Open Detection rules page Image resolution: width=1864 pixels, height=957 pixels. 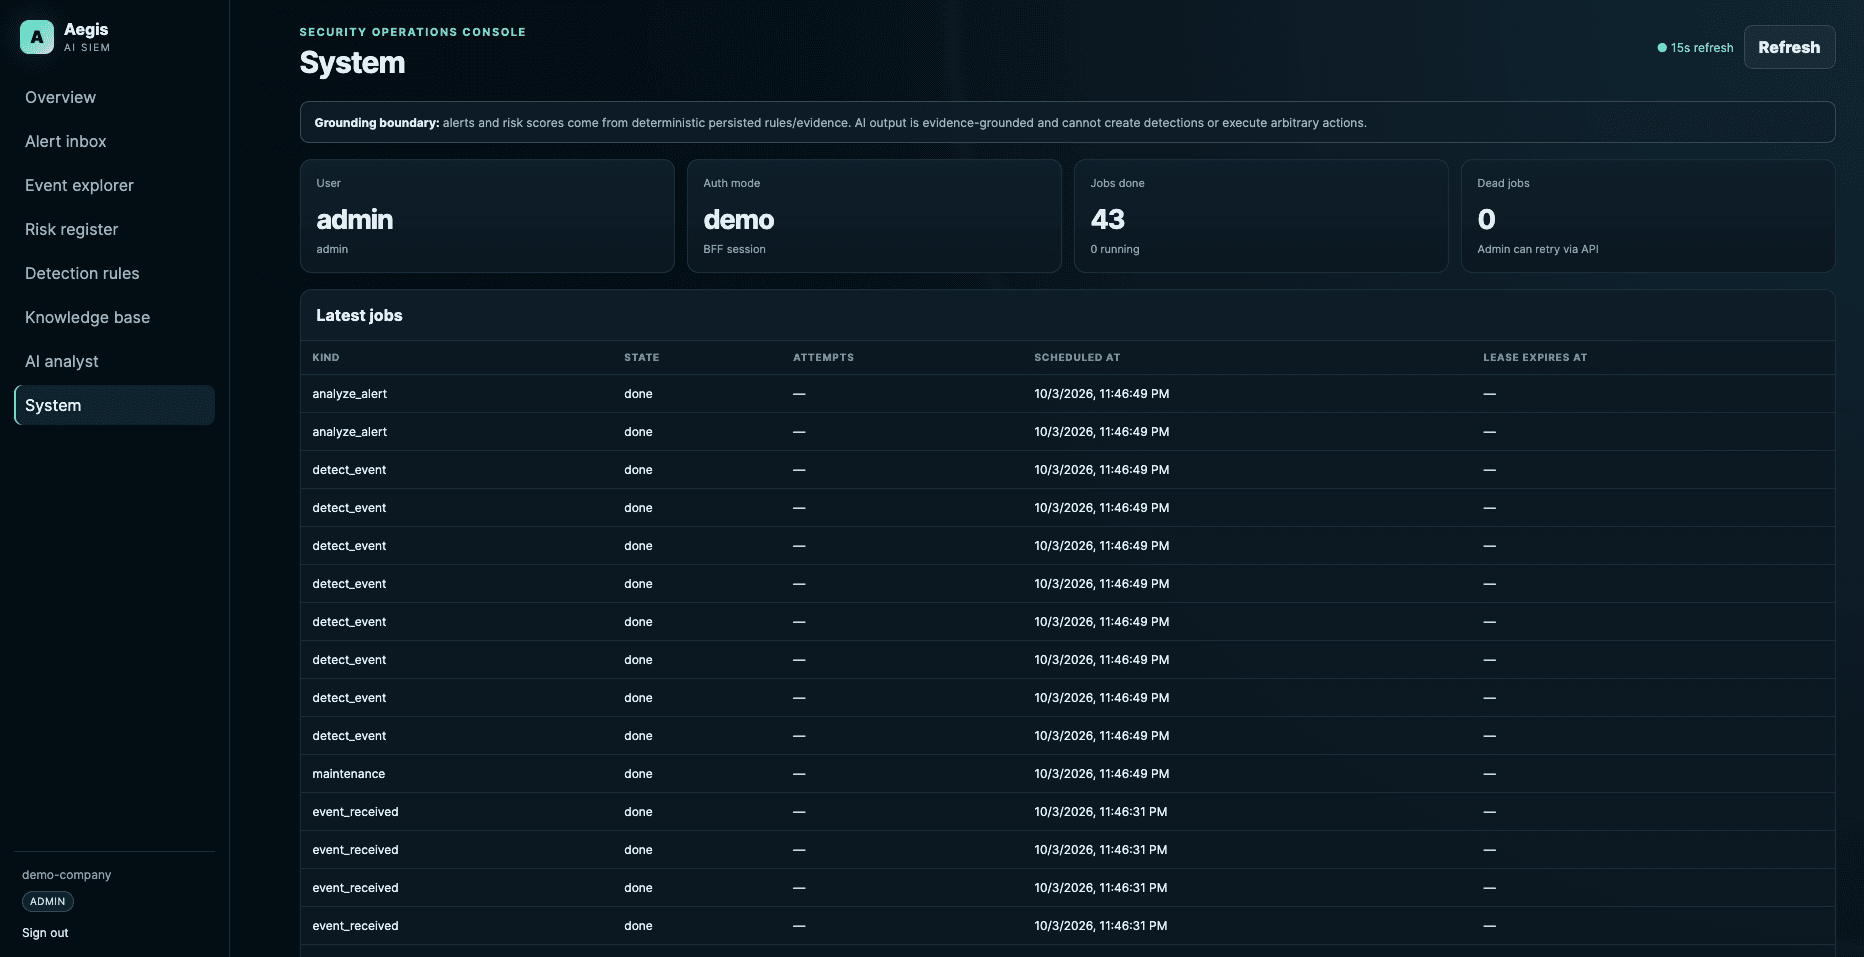114,273
